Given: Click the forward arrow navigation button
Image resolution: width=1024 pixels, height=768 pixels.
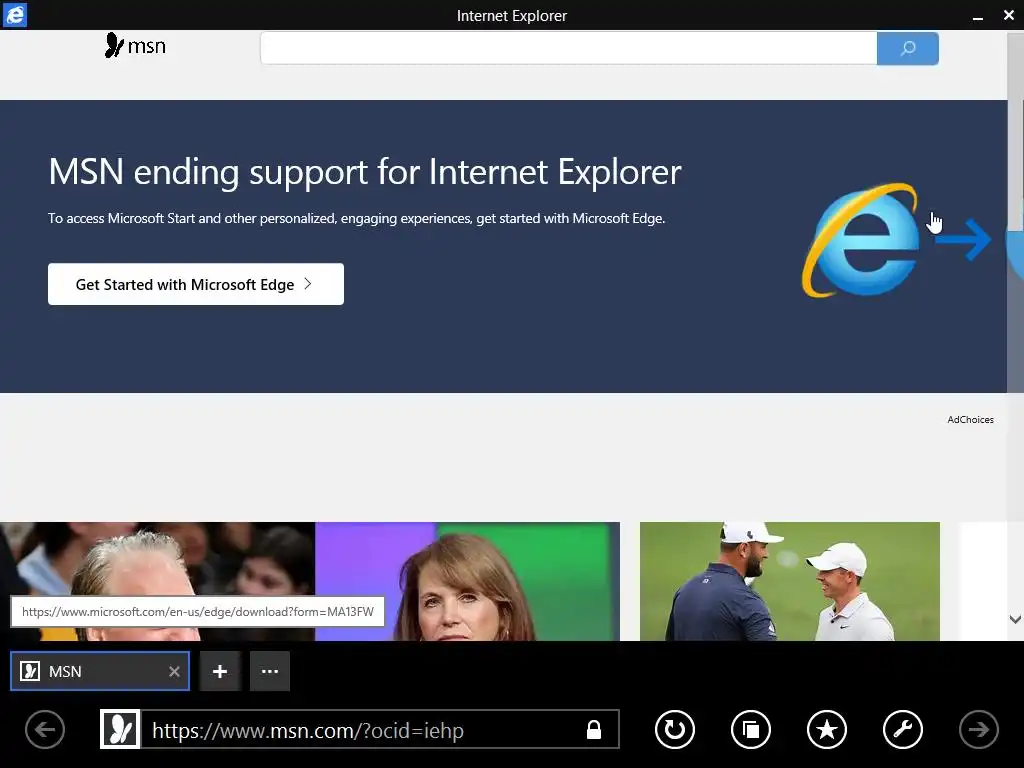Looking at the screenshot, I should 978,729.
